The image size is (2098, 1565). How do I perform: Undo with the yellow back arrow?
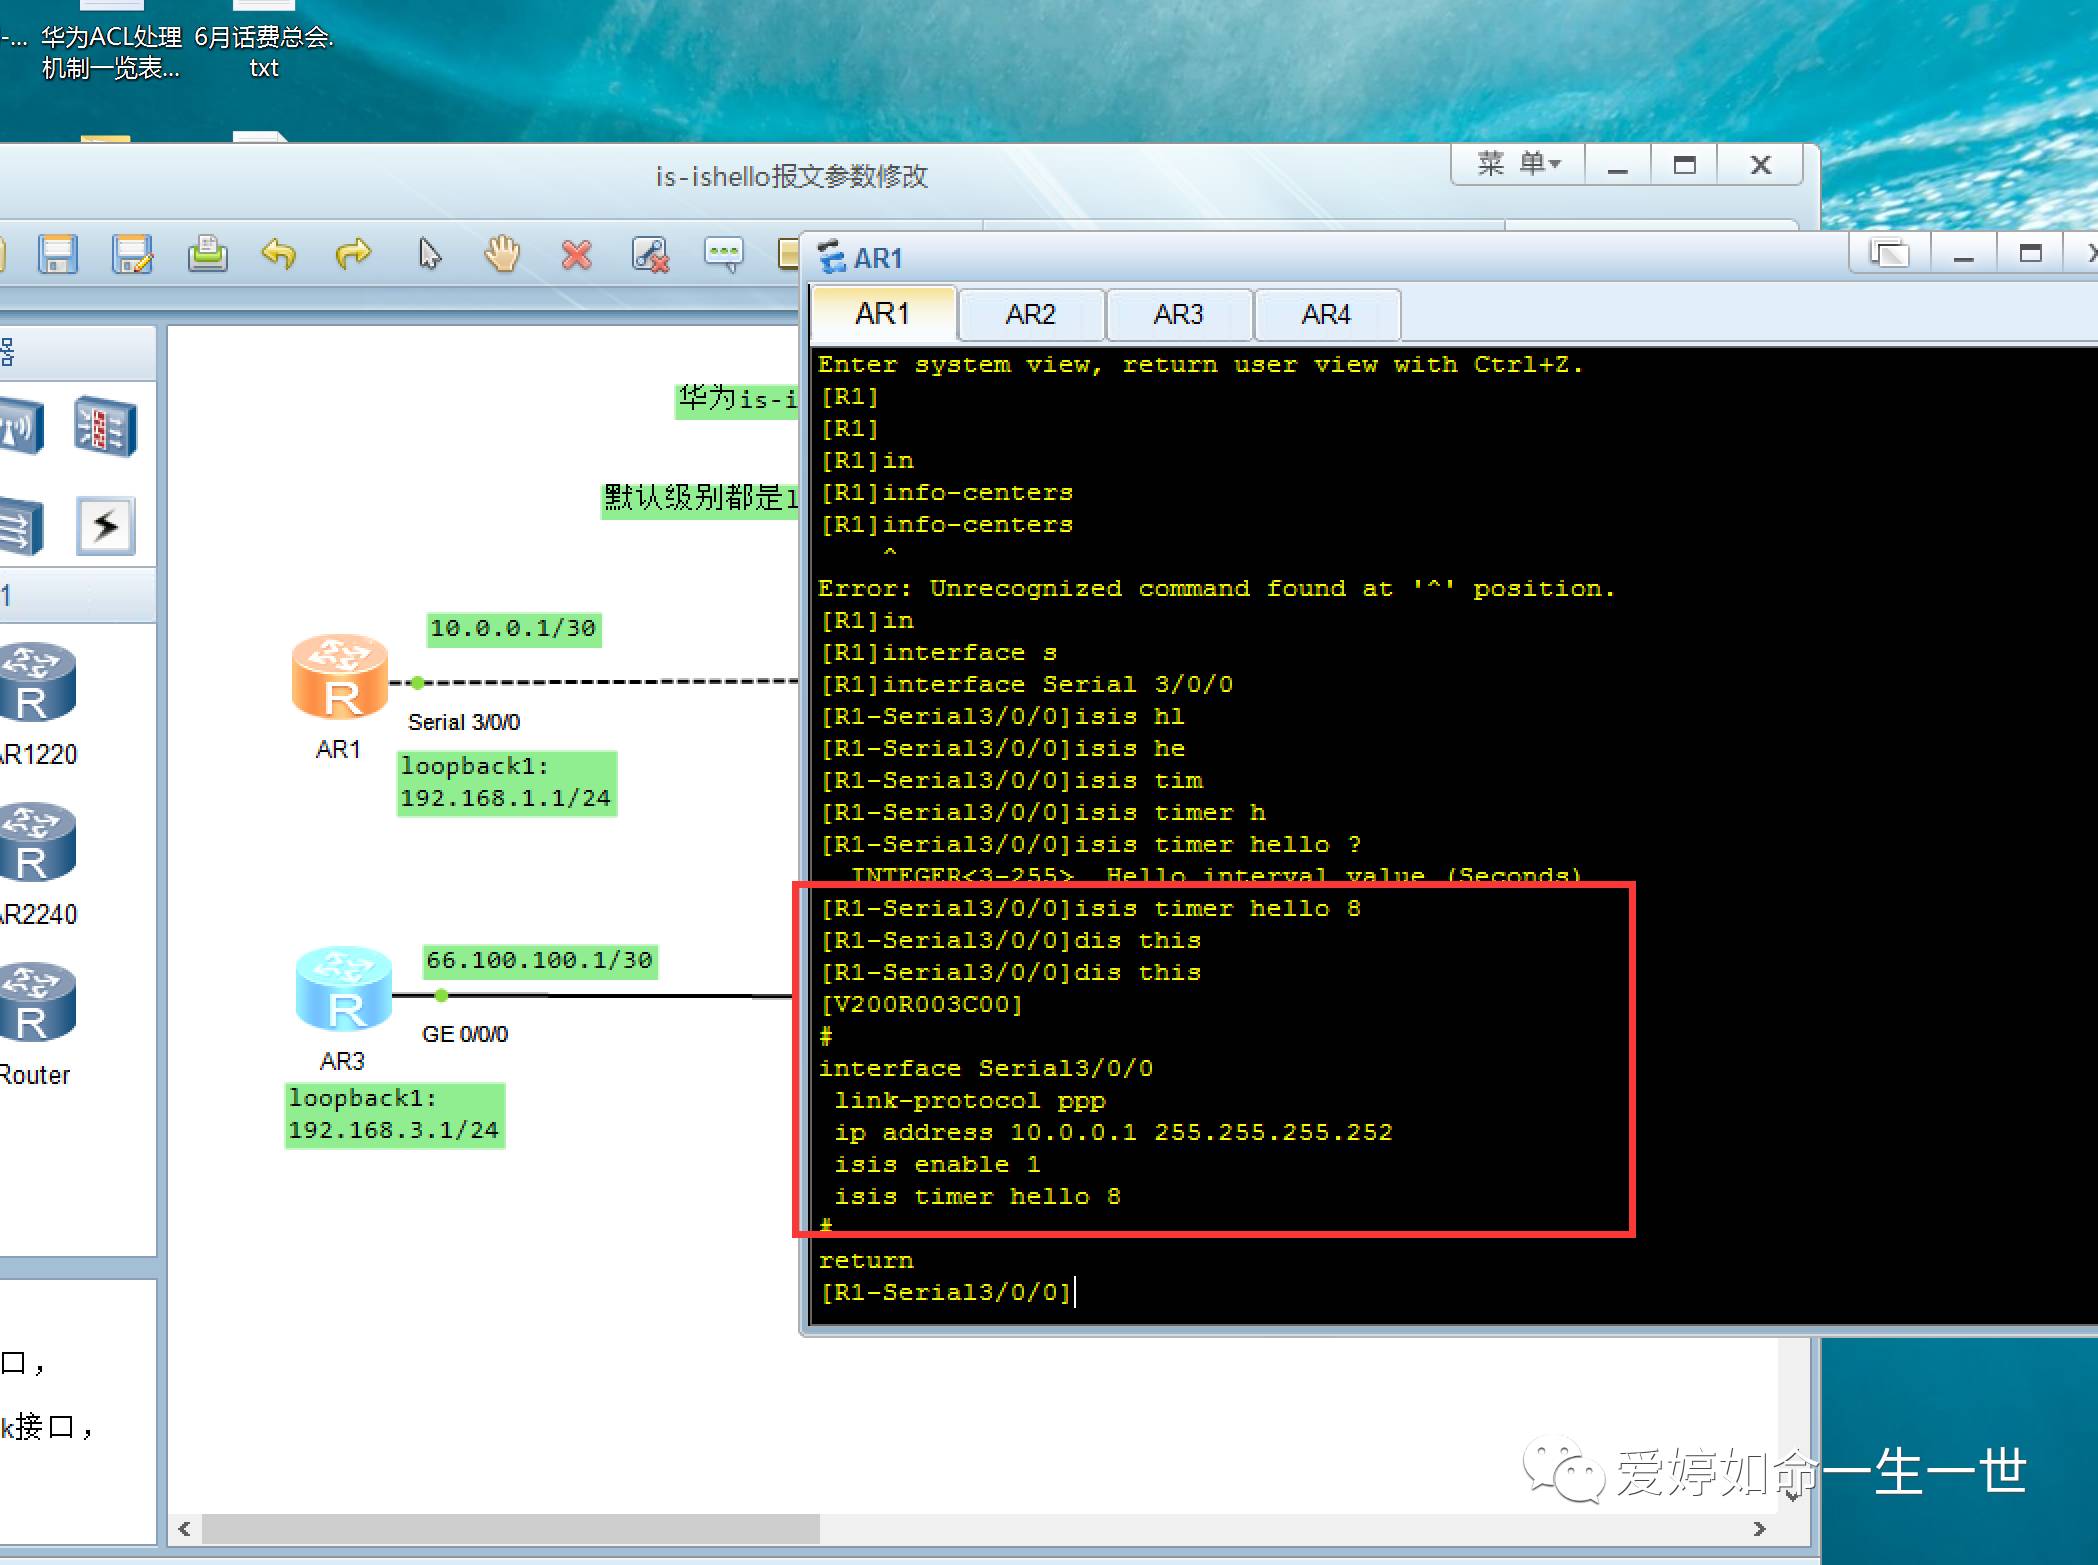click(x=279, y=255)
